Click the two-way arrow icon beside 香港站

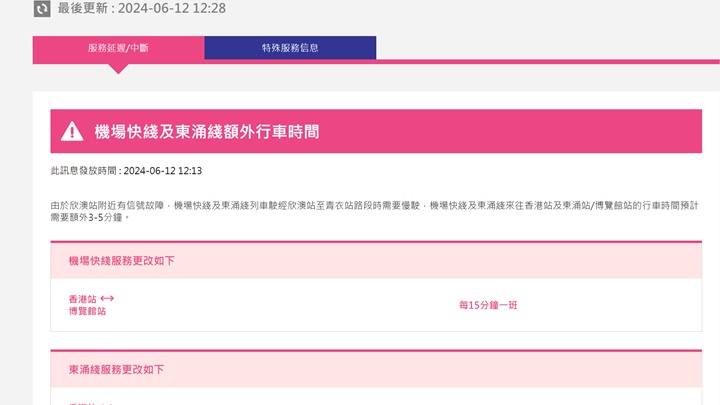(x=107, y=298)
